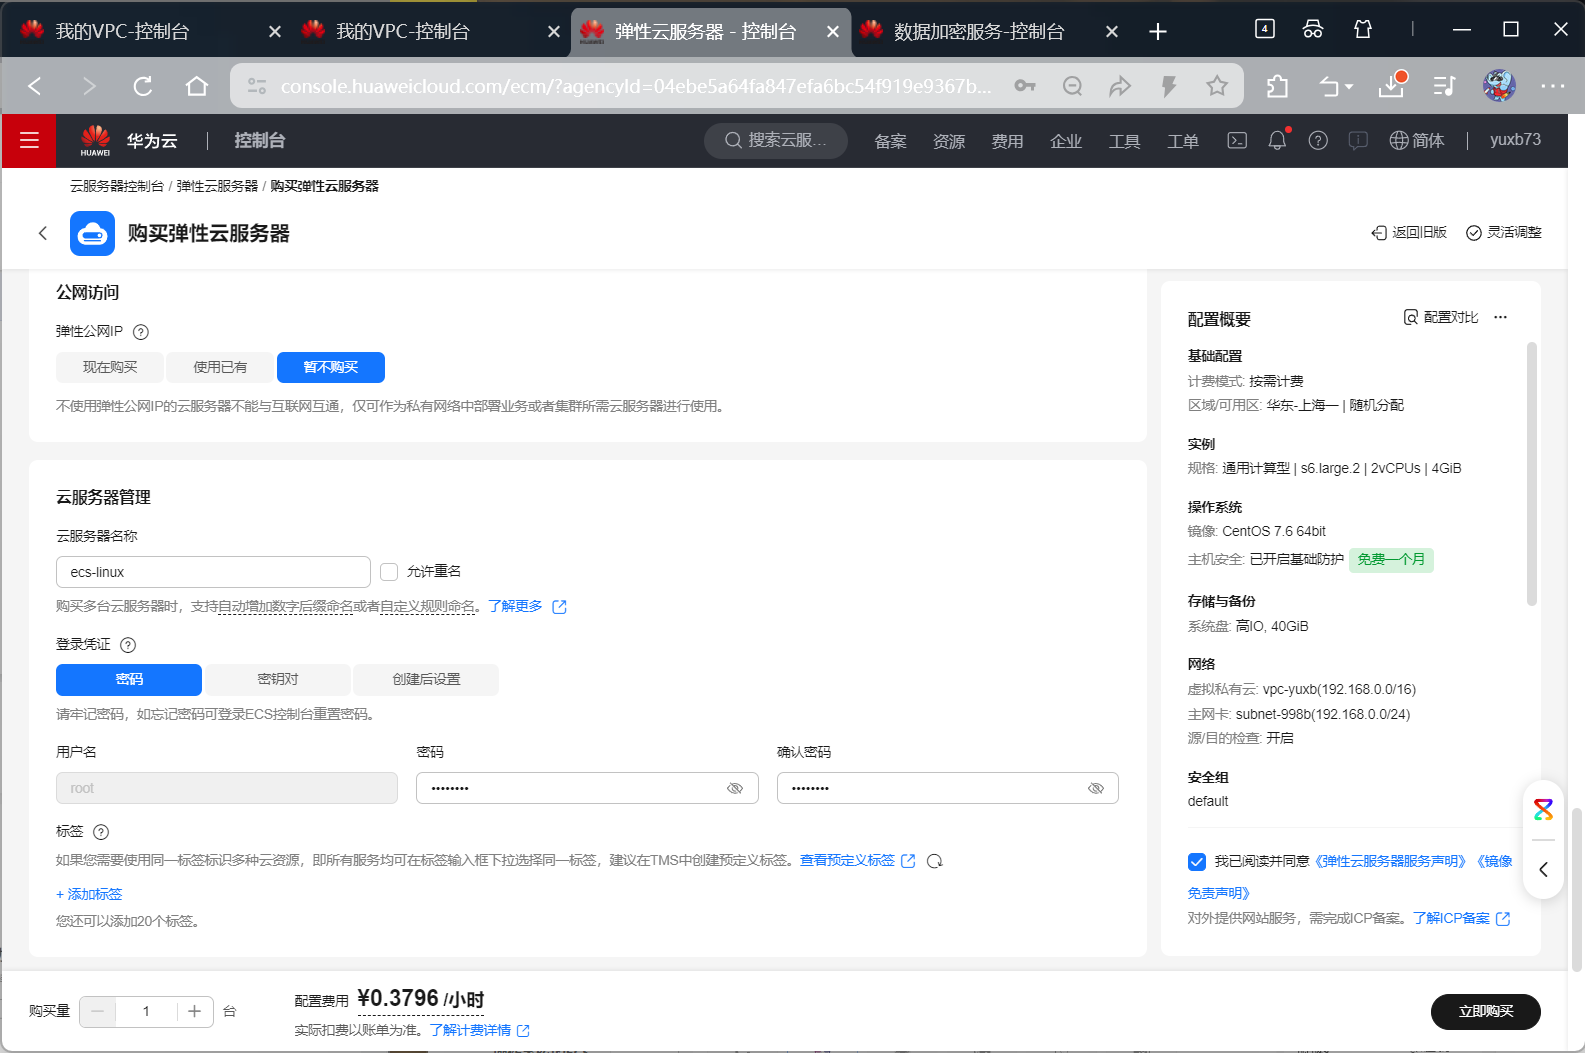Open browser password key icon
This screenshot has height=1053, width=1585.
point(1025,86)
